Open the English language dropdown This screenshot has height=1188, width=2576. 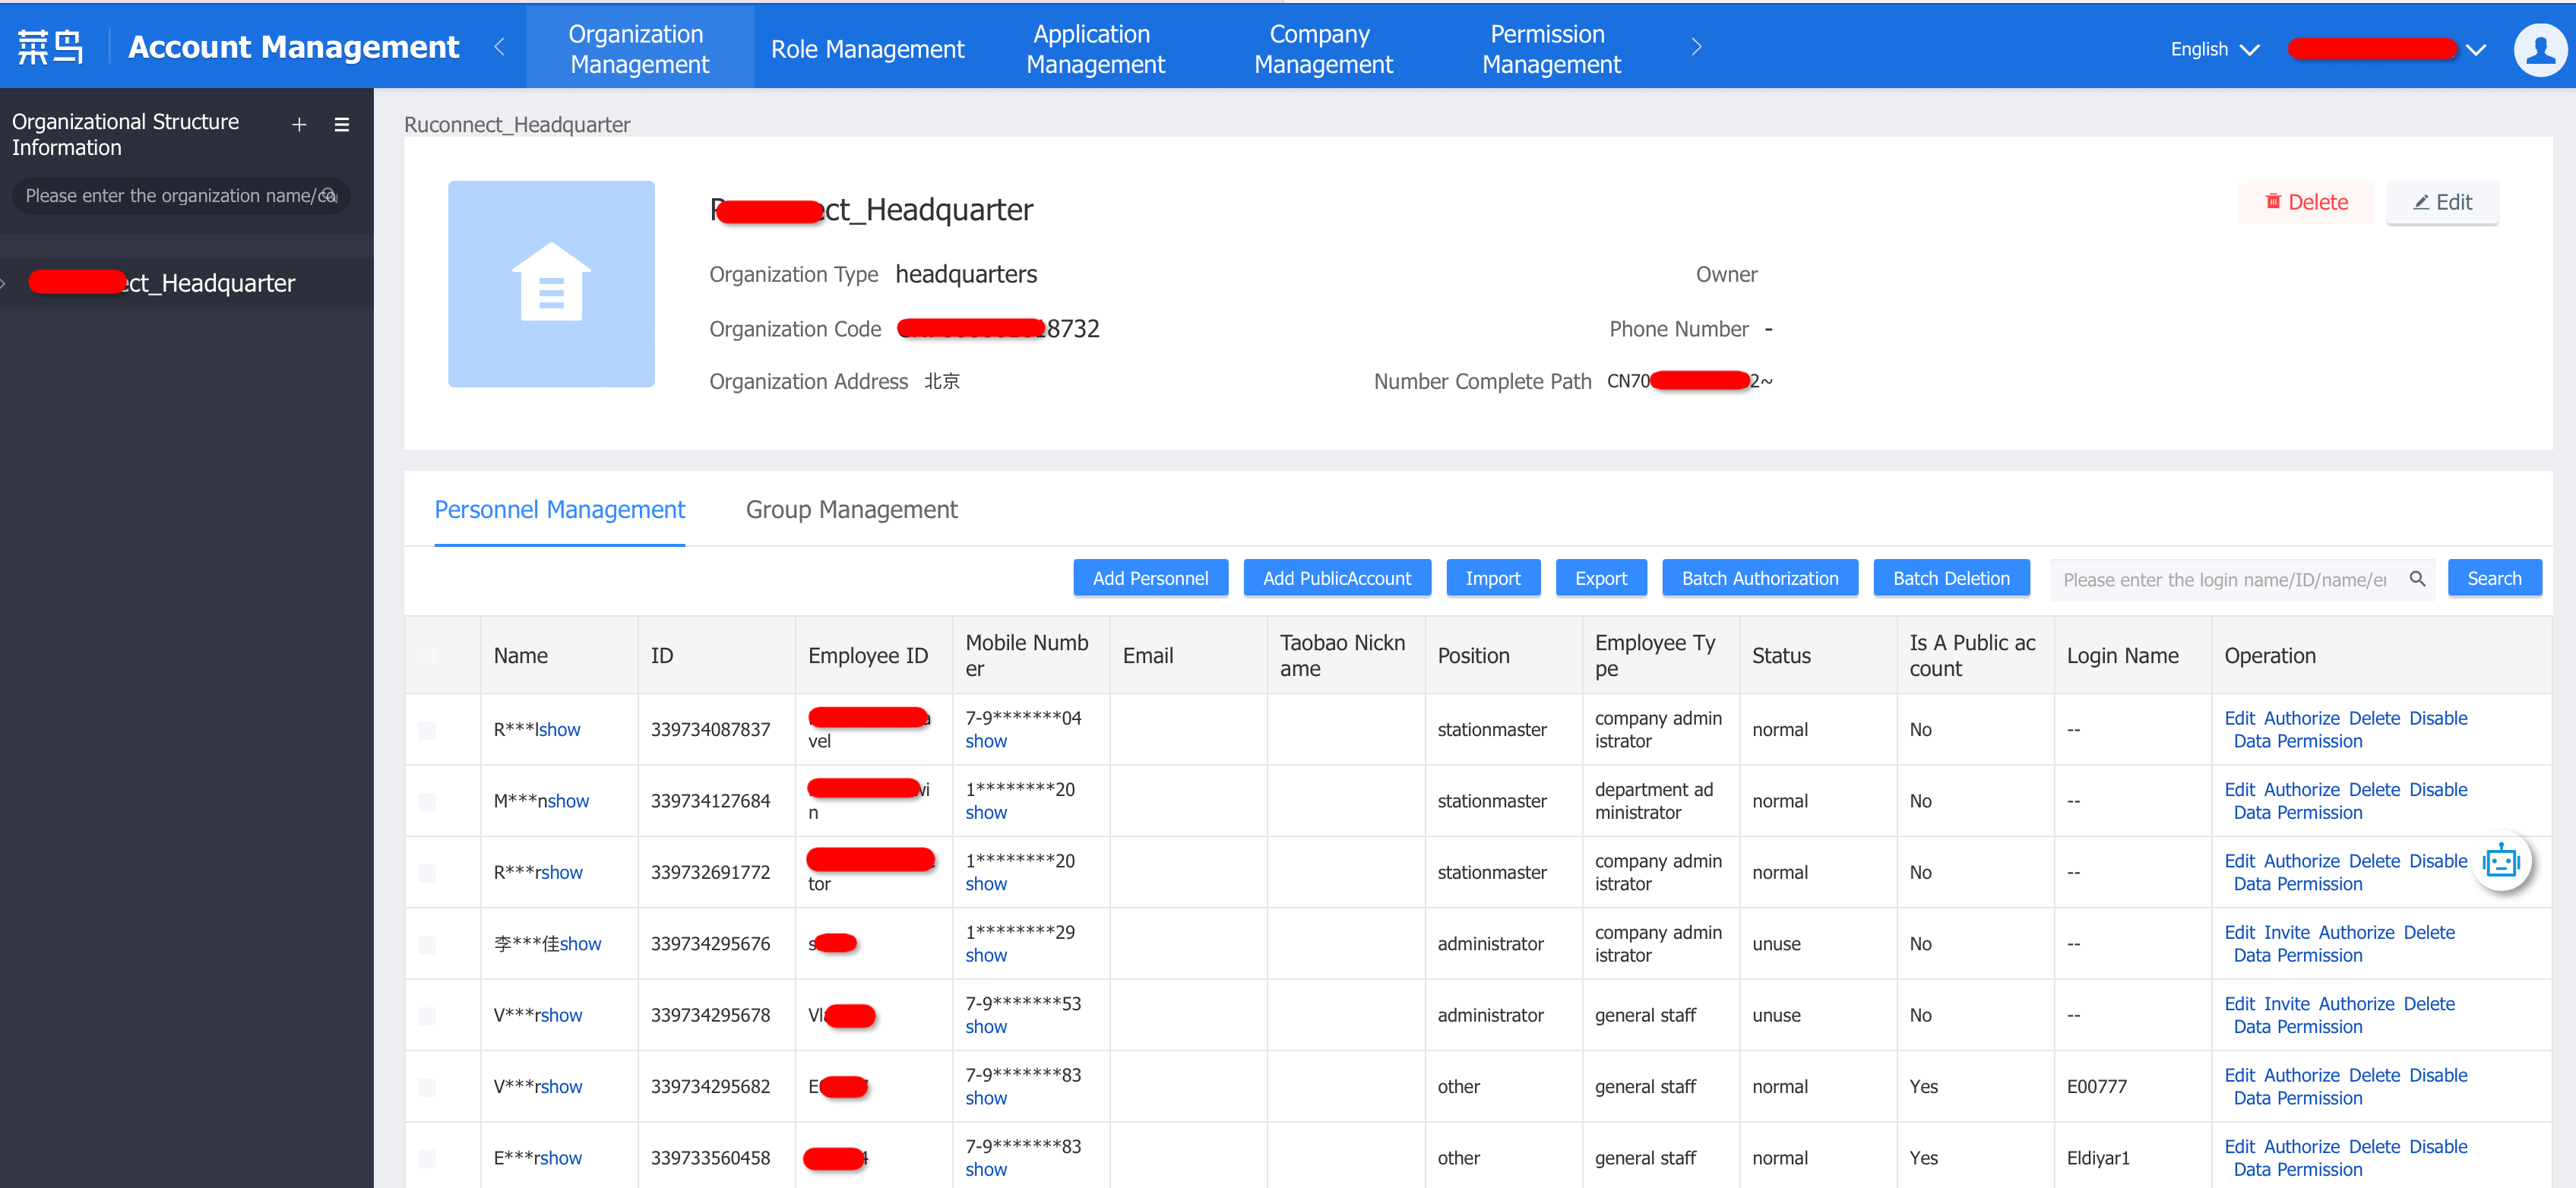[2214, 49]
